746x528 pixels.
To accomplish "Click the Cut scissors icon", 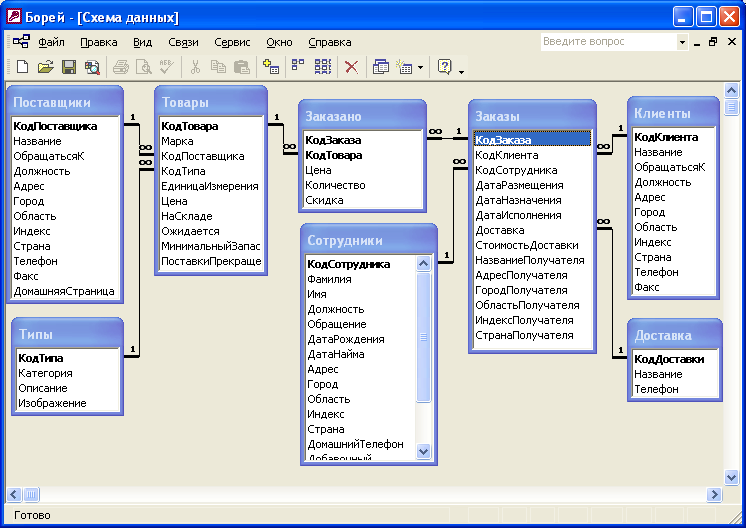I will (x=195, y=67).
